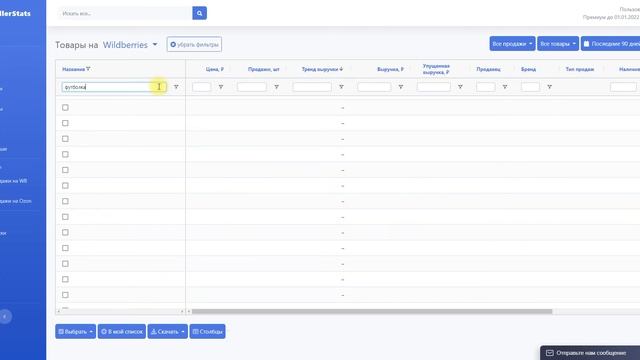Sort by the Продавец column header
Viewport: 640px width, 360px height.
tap(488, 69)
